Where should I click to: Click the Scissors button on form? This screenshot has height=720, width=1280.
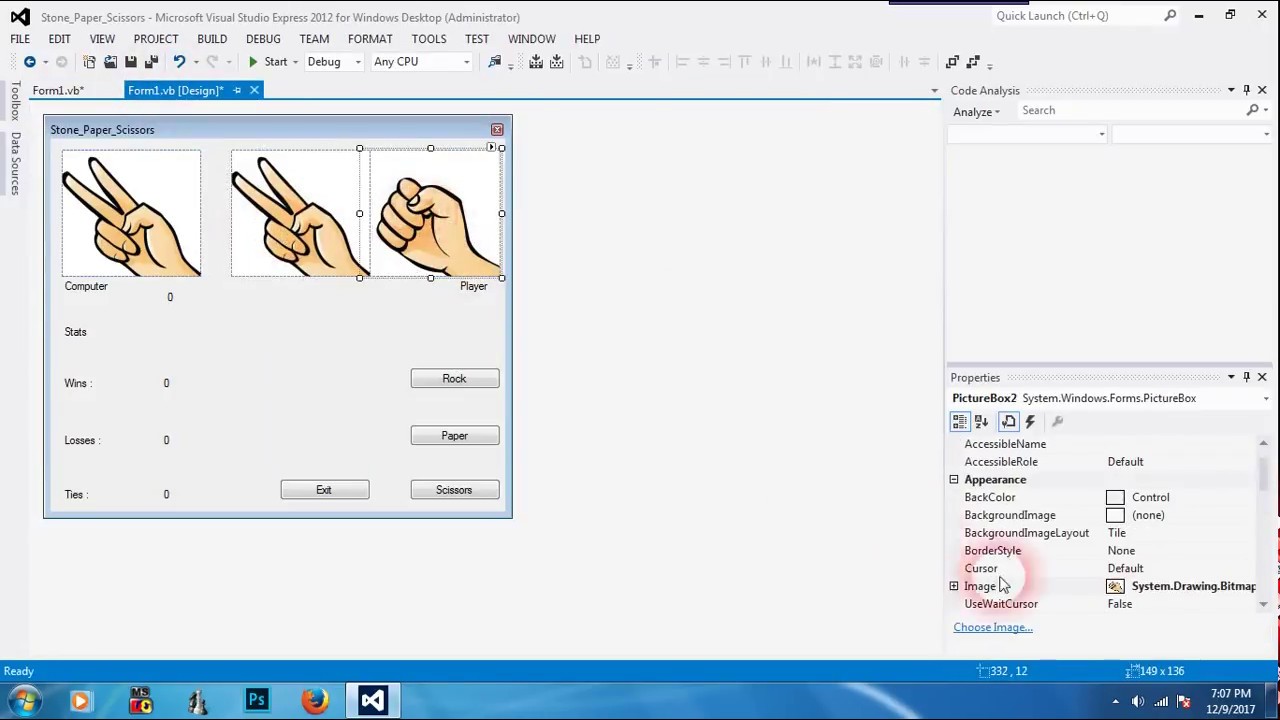(454, 490)
